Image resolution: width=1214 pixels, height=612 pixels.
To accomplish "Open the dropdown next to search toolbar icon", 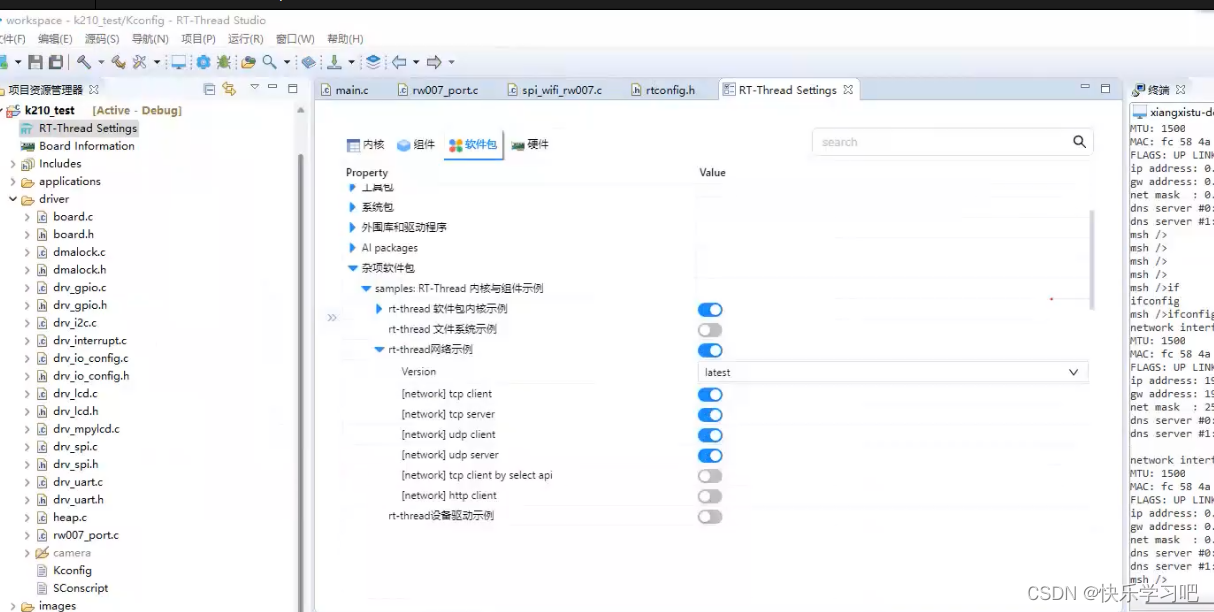I will click(x=287, y=62).
